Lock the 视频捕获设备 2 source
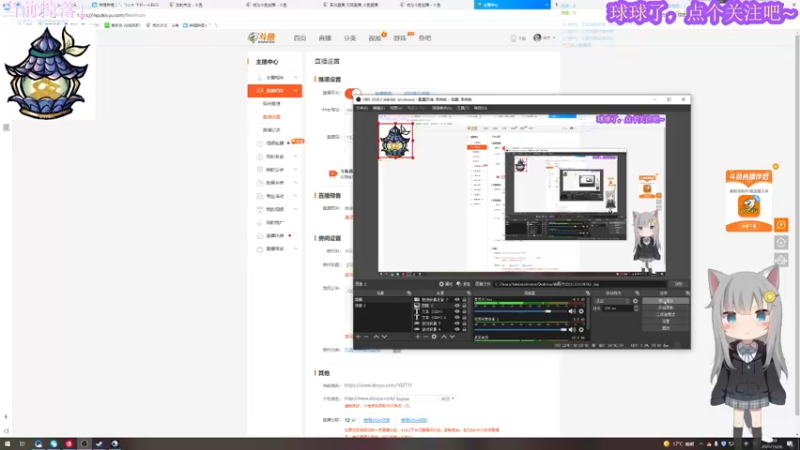The height and width of the screenshot is (450, 800). coord(464,299)
